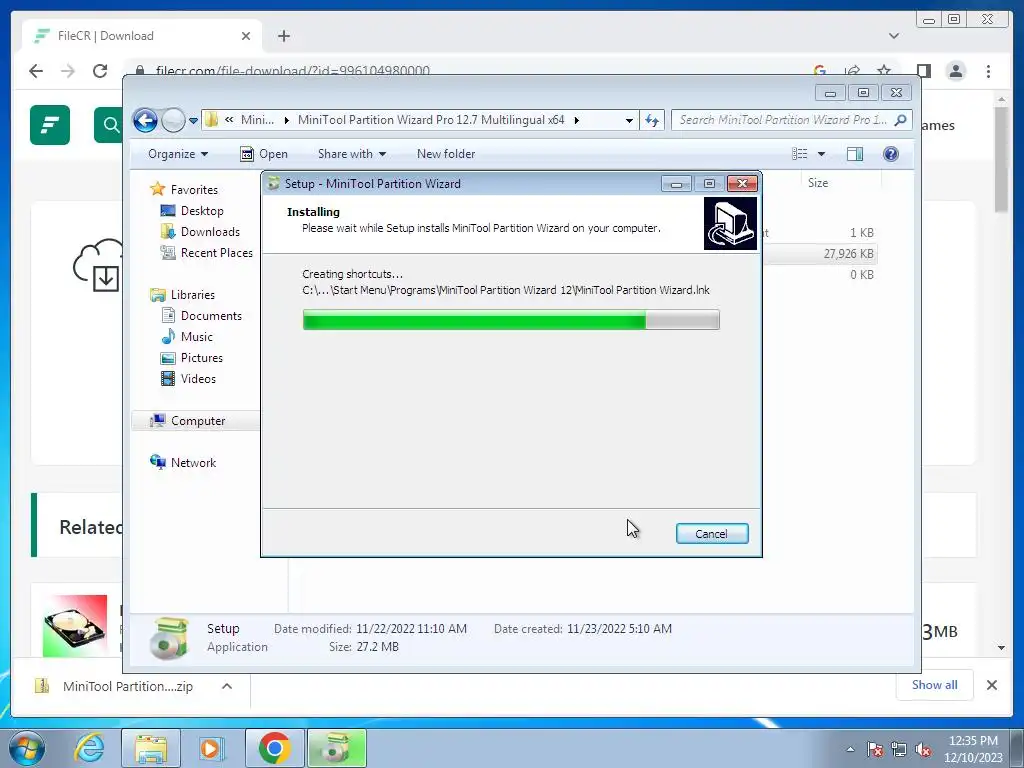Click Show all downloads

[935, 685]
